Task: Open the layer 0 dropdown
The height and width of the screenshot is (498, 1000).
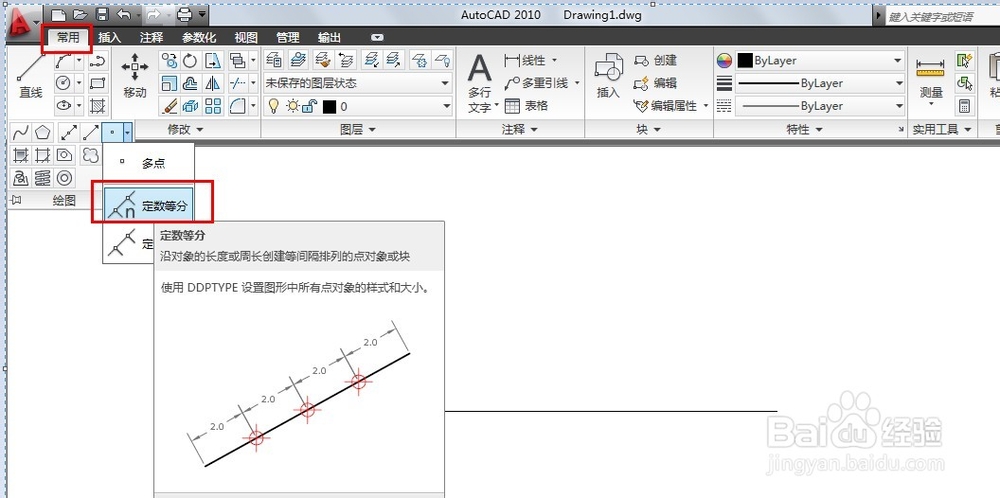Action: pyautogui.click(x=358, y=106)
